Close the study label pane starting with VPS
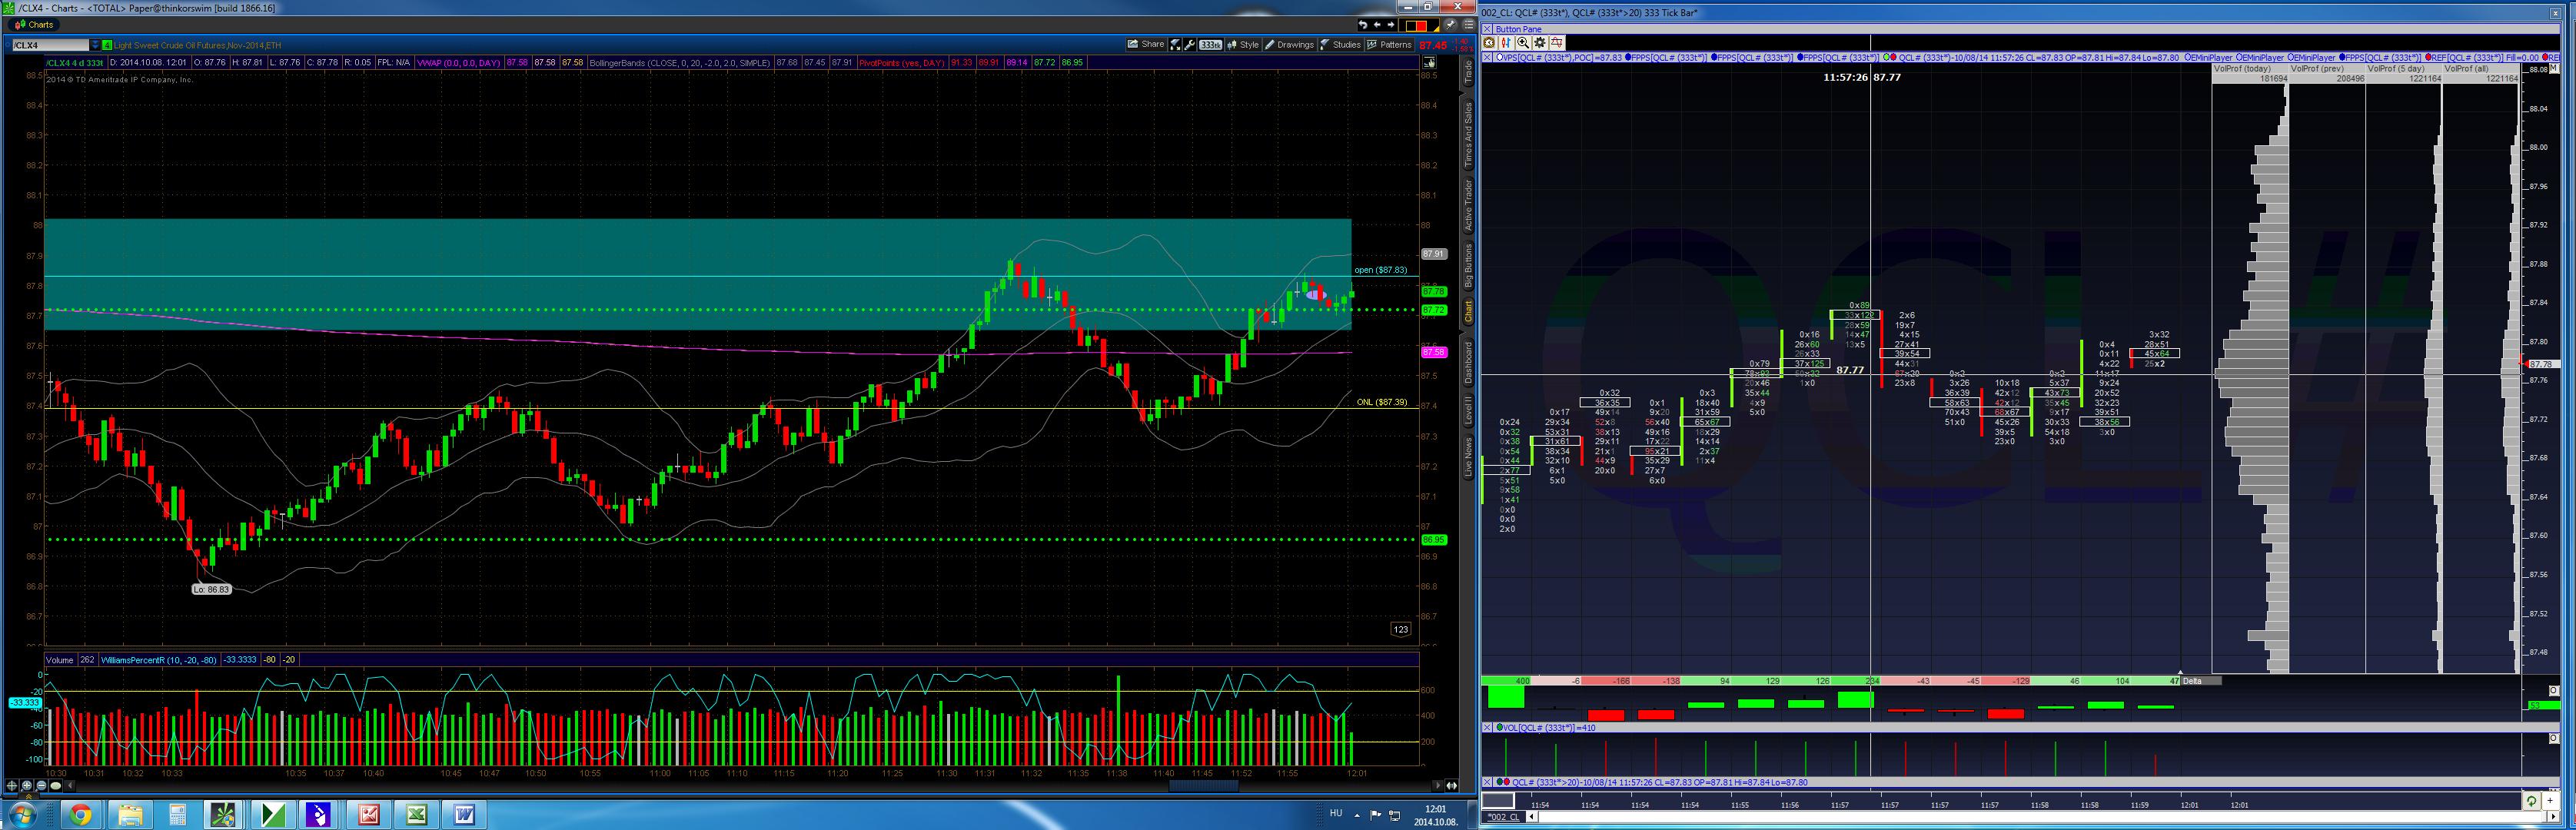The image size is (2576, 830). pyautogui.click(x=1487, y=58)
